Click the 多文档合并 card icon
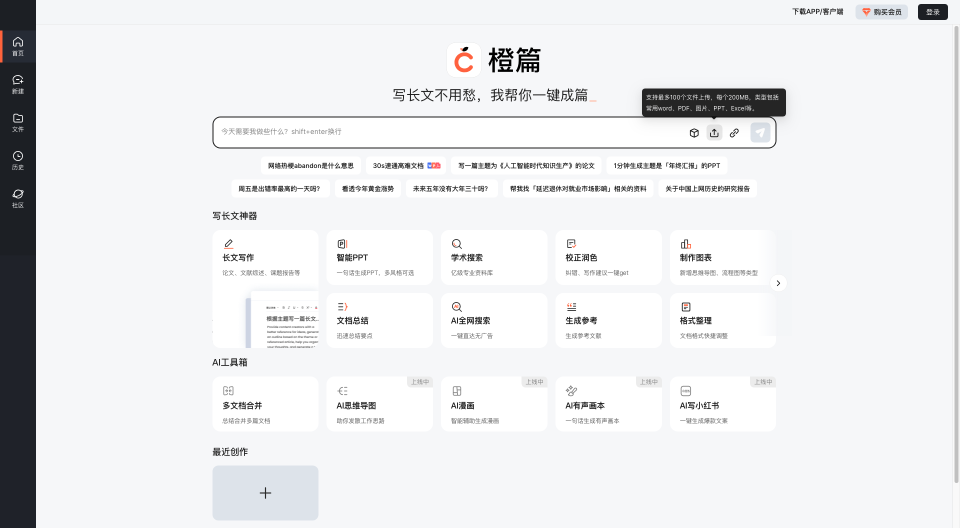 pyautogui.click(x=228, y=391)
